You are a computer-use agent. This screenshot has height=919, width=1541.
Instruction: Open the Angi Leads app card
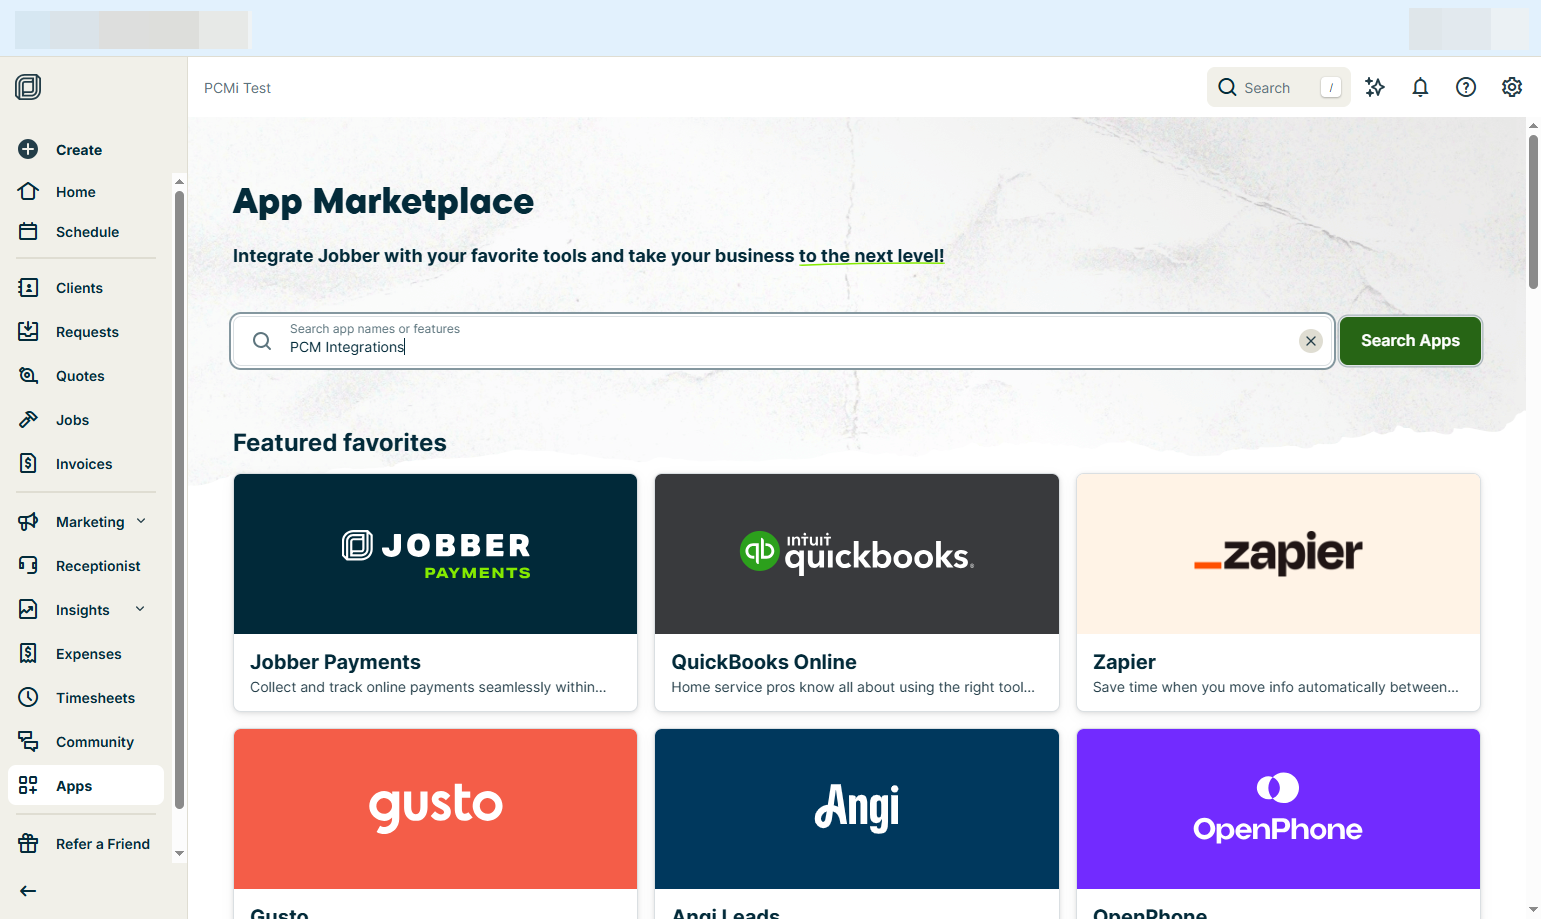pyautogui.click(x=857, y=823)
